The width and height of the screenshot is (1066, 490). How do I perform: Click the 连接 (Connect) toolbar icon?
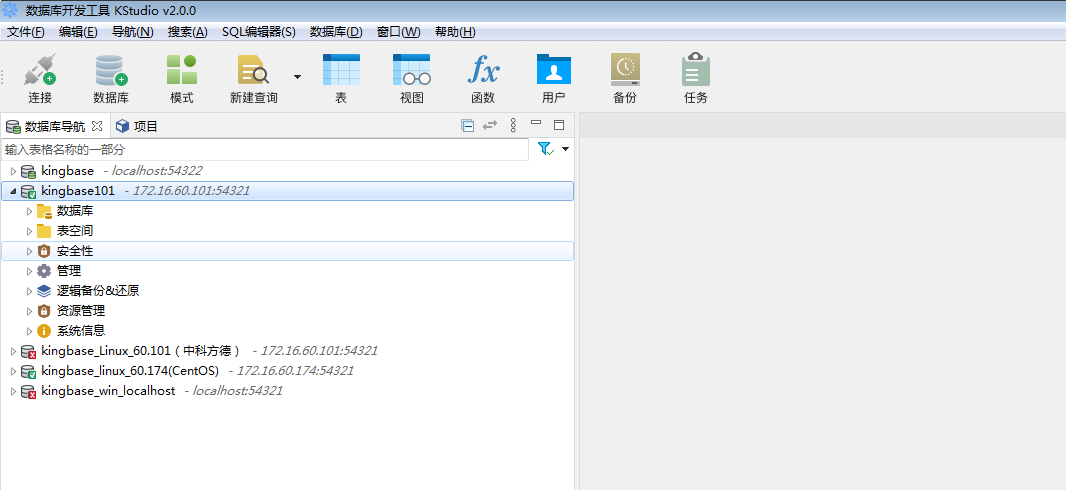[40, 72]
